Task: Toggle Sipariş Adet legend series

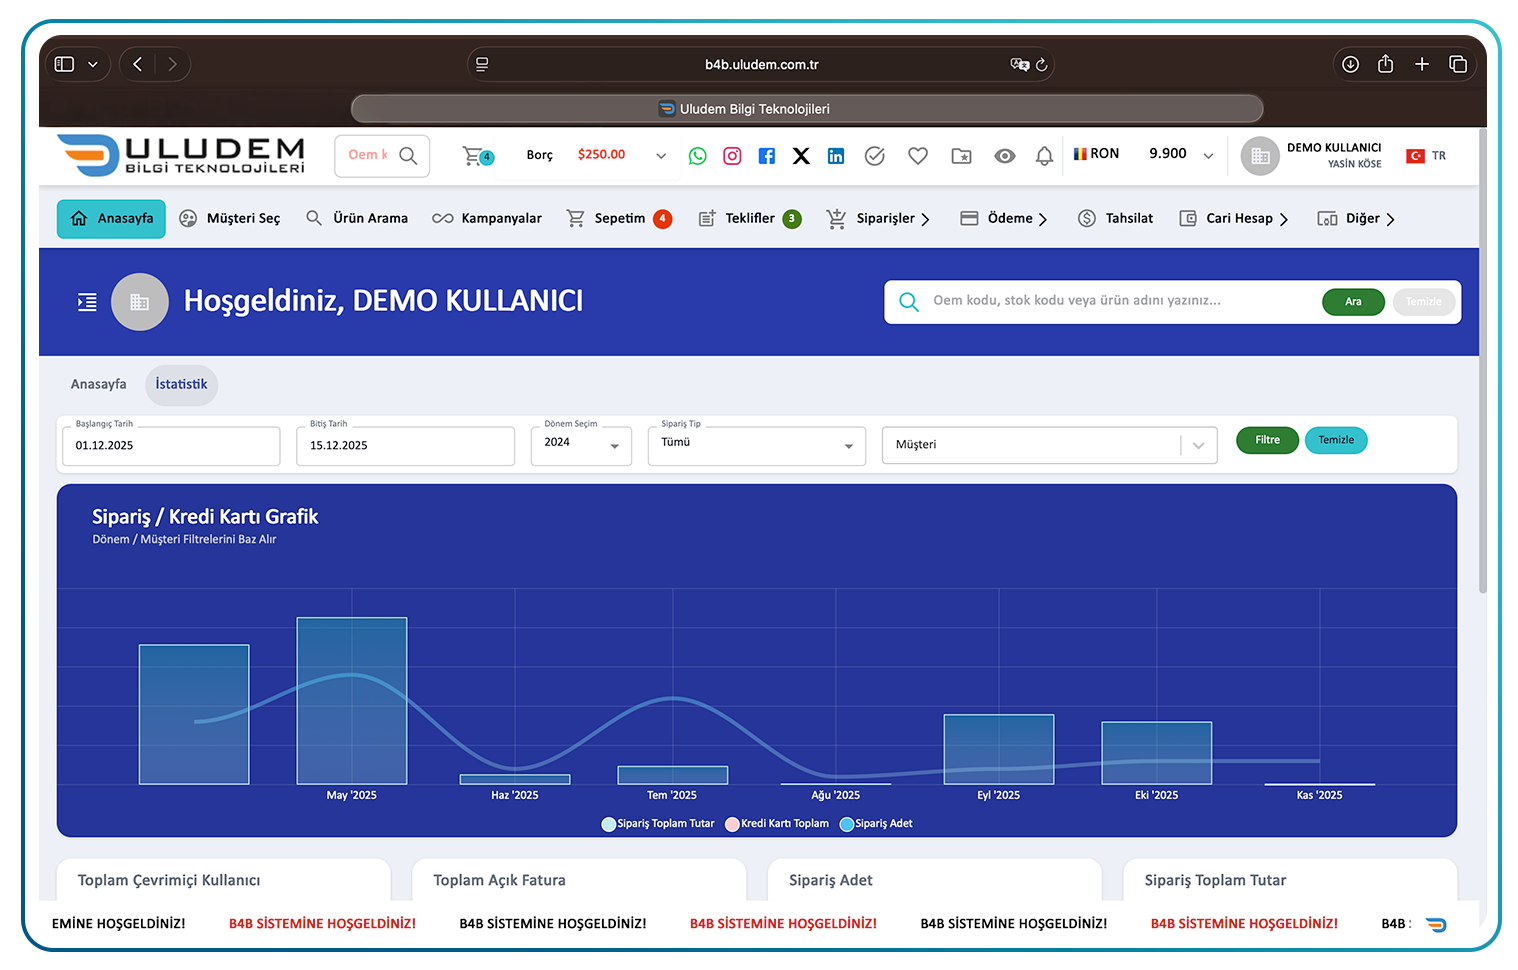Action: tap(876, 824)
